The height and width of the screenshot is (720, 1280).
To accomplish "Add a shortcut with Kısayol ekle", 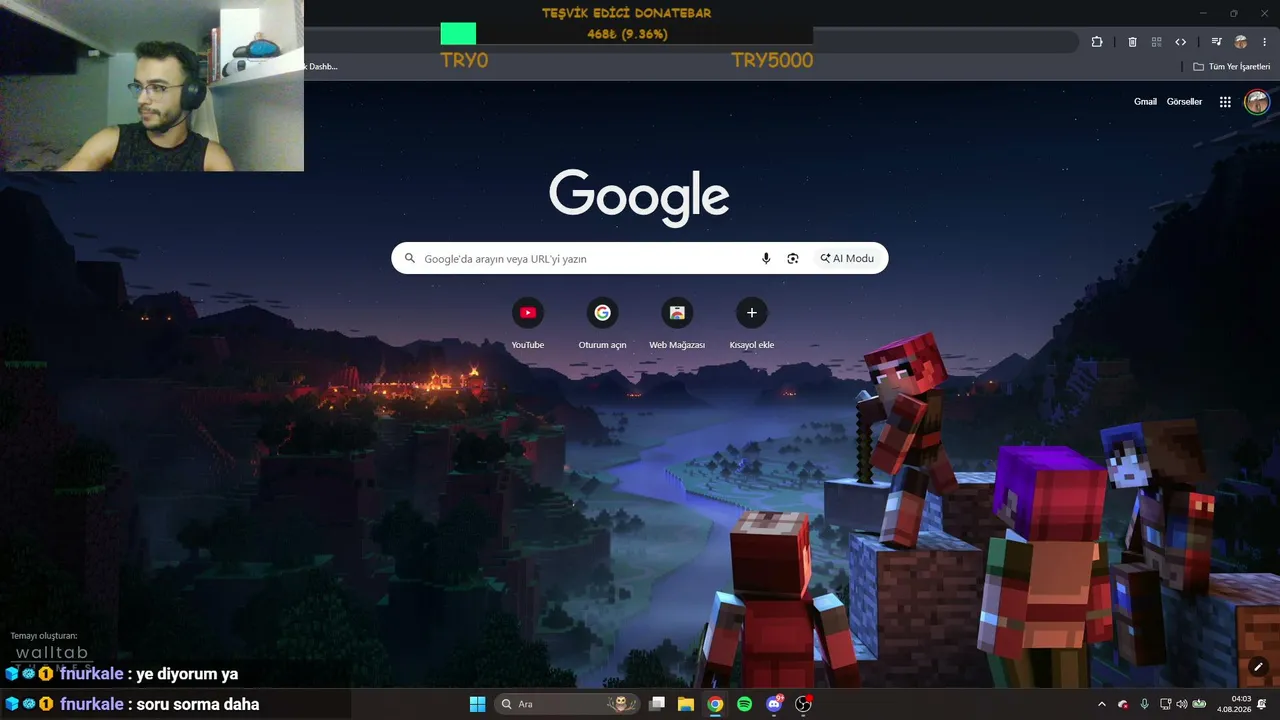I will (x=752, y=323).
